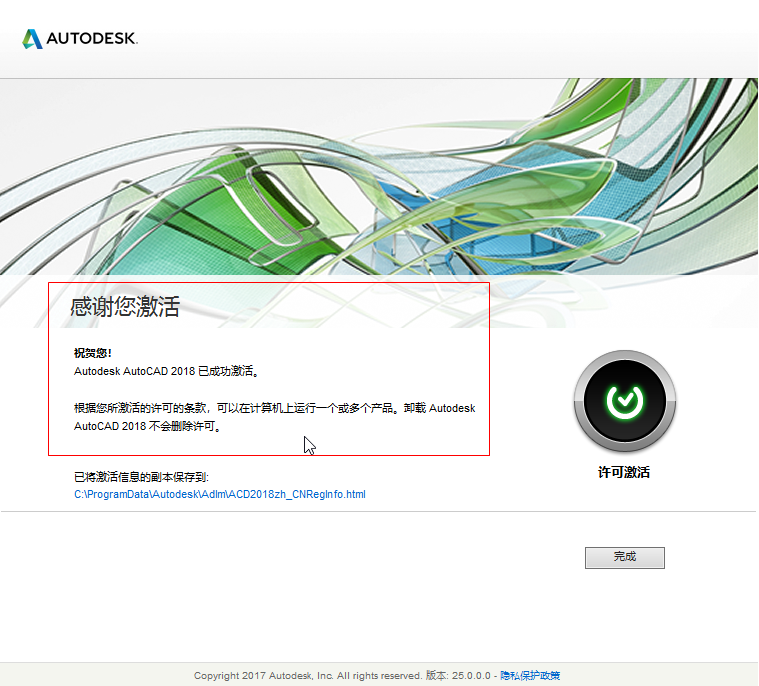Click the bold 祝贺您! text
Image resolution: width=759 pixels, height=686 pixels.
click(93, 353)
